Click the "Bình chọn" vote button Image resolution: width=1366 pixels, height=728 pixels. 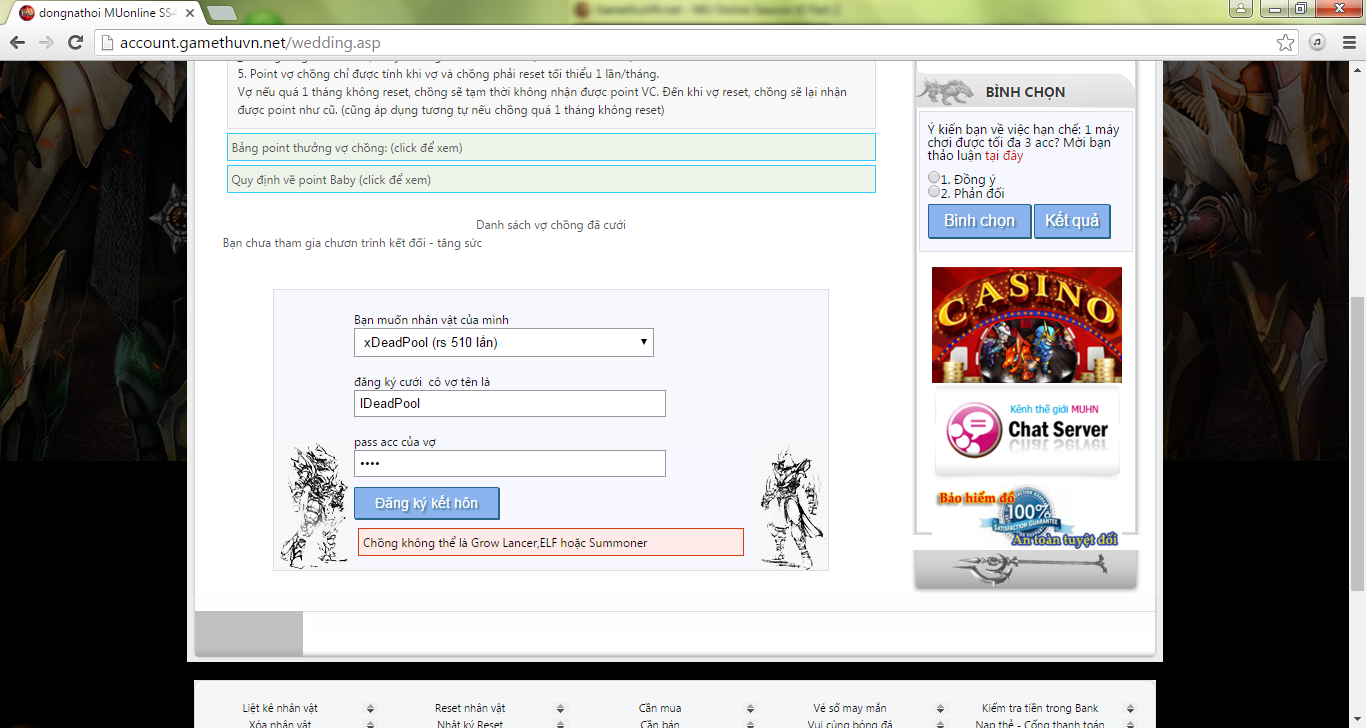pyautogui.click(x=979, y=221)
